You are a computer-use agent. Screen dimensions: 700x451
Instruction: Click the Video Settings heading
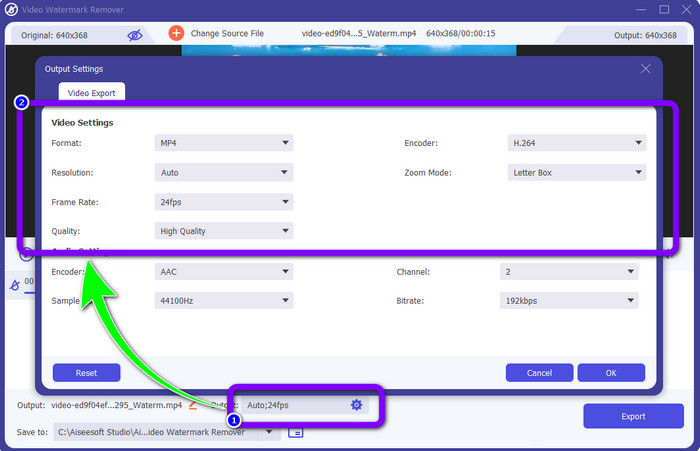pyautogui.click(x=82, y=122)
